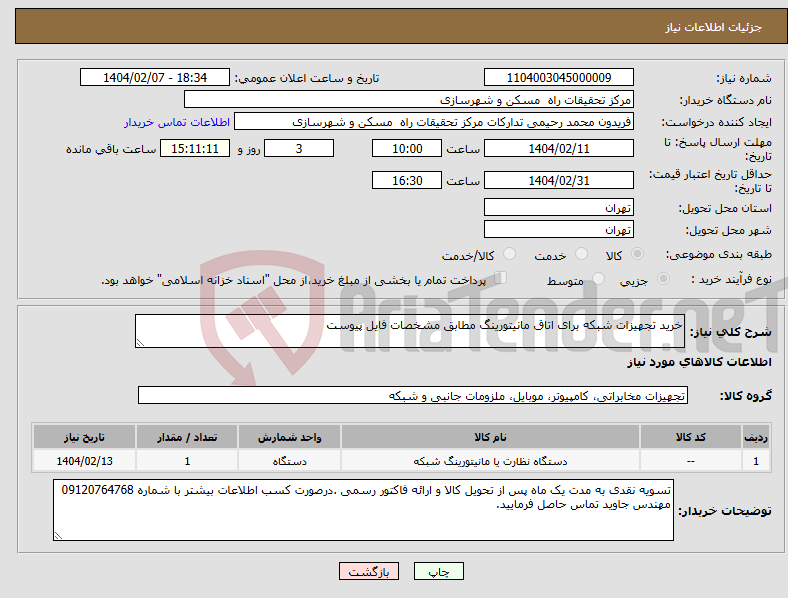Click the resize handle of description textarea
The height and width of the screenshot is (598, 788).
(x=140, y=343)
